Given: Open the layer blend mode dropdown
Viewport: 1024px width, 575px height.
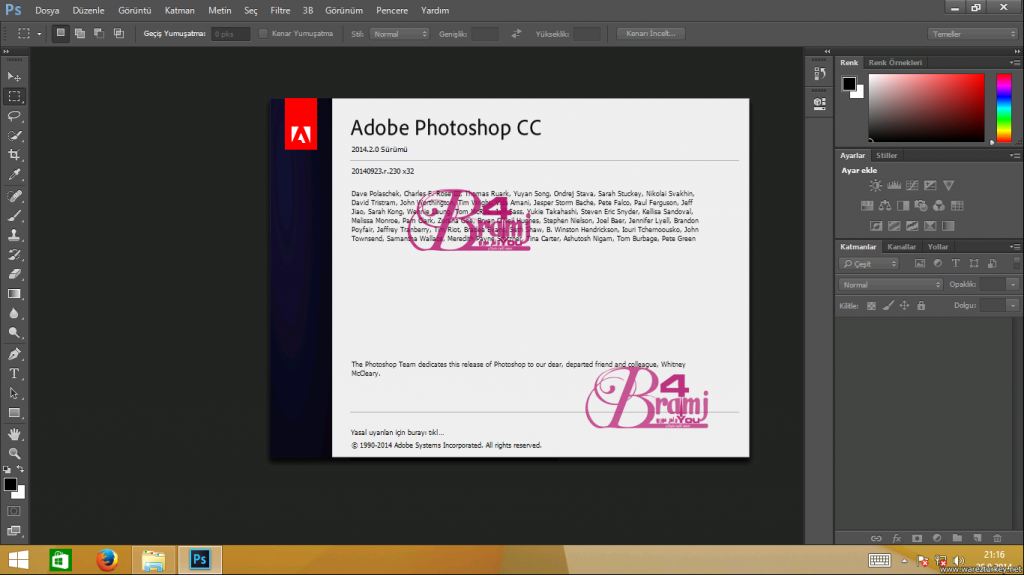Looking at the screenshot, I should [889, 284].
